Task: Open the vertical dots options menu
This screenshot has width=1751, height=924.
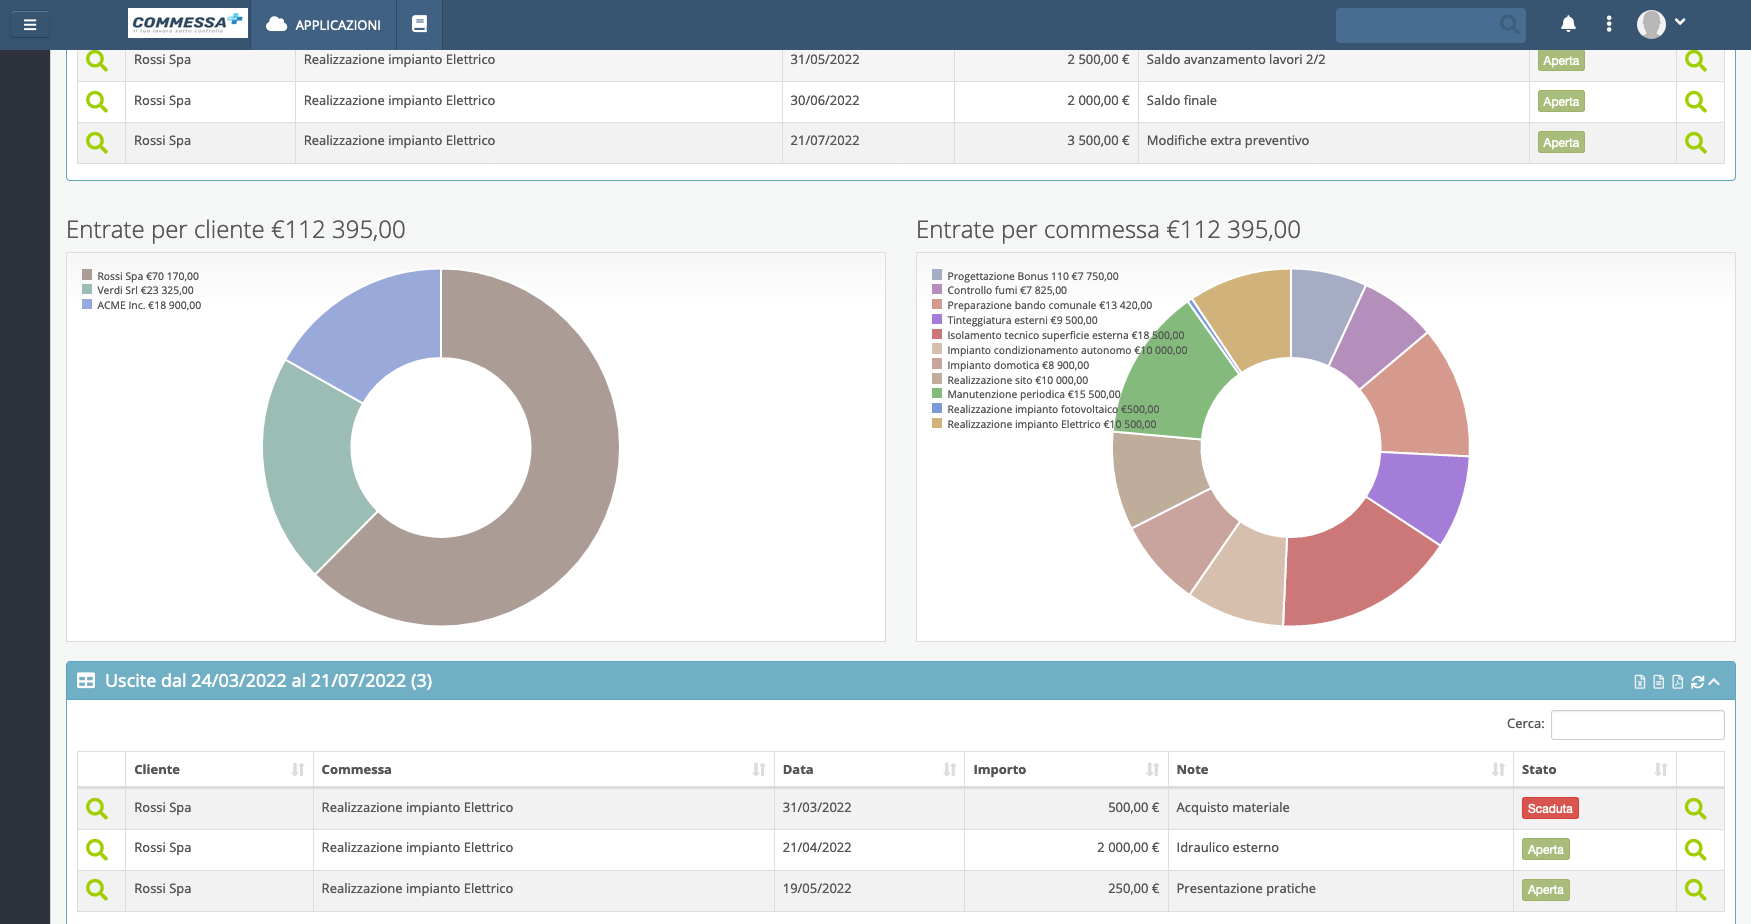Action: tap(1609, 24)
